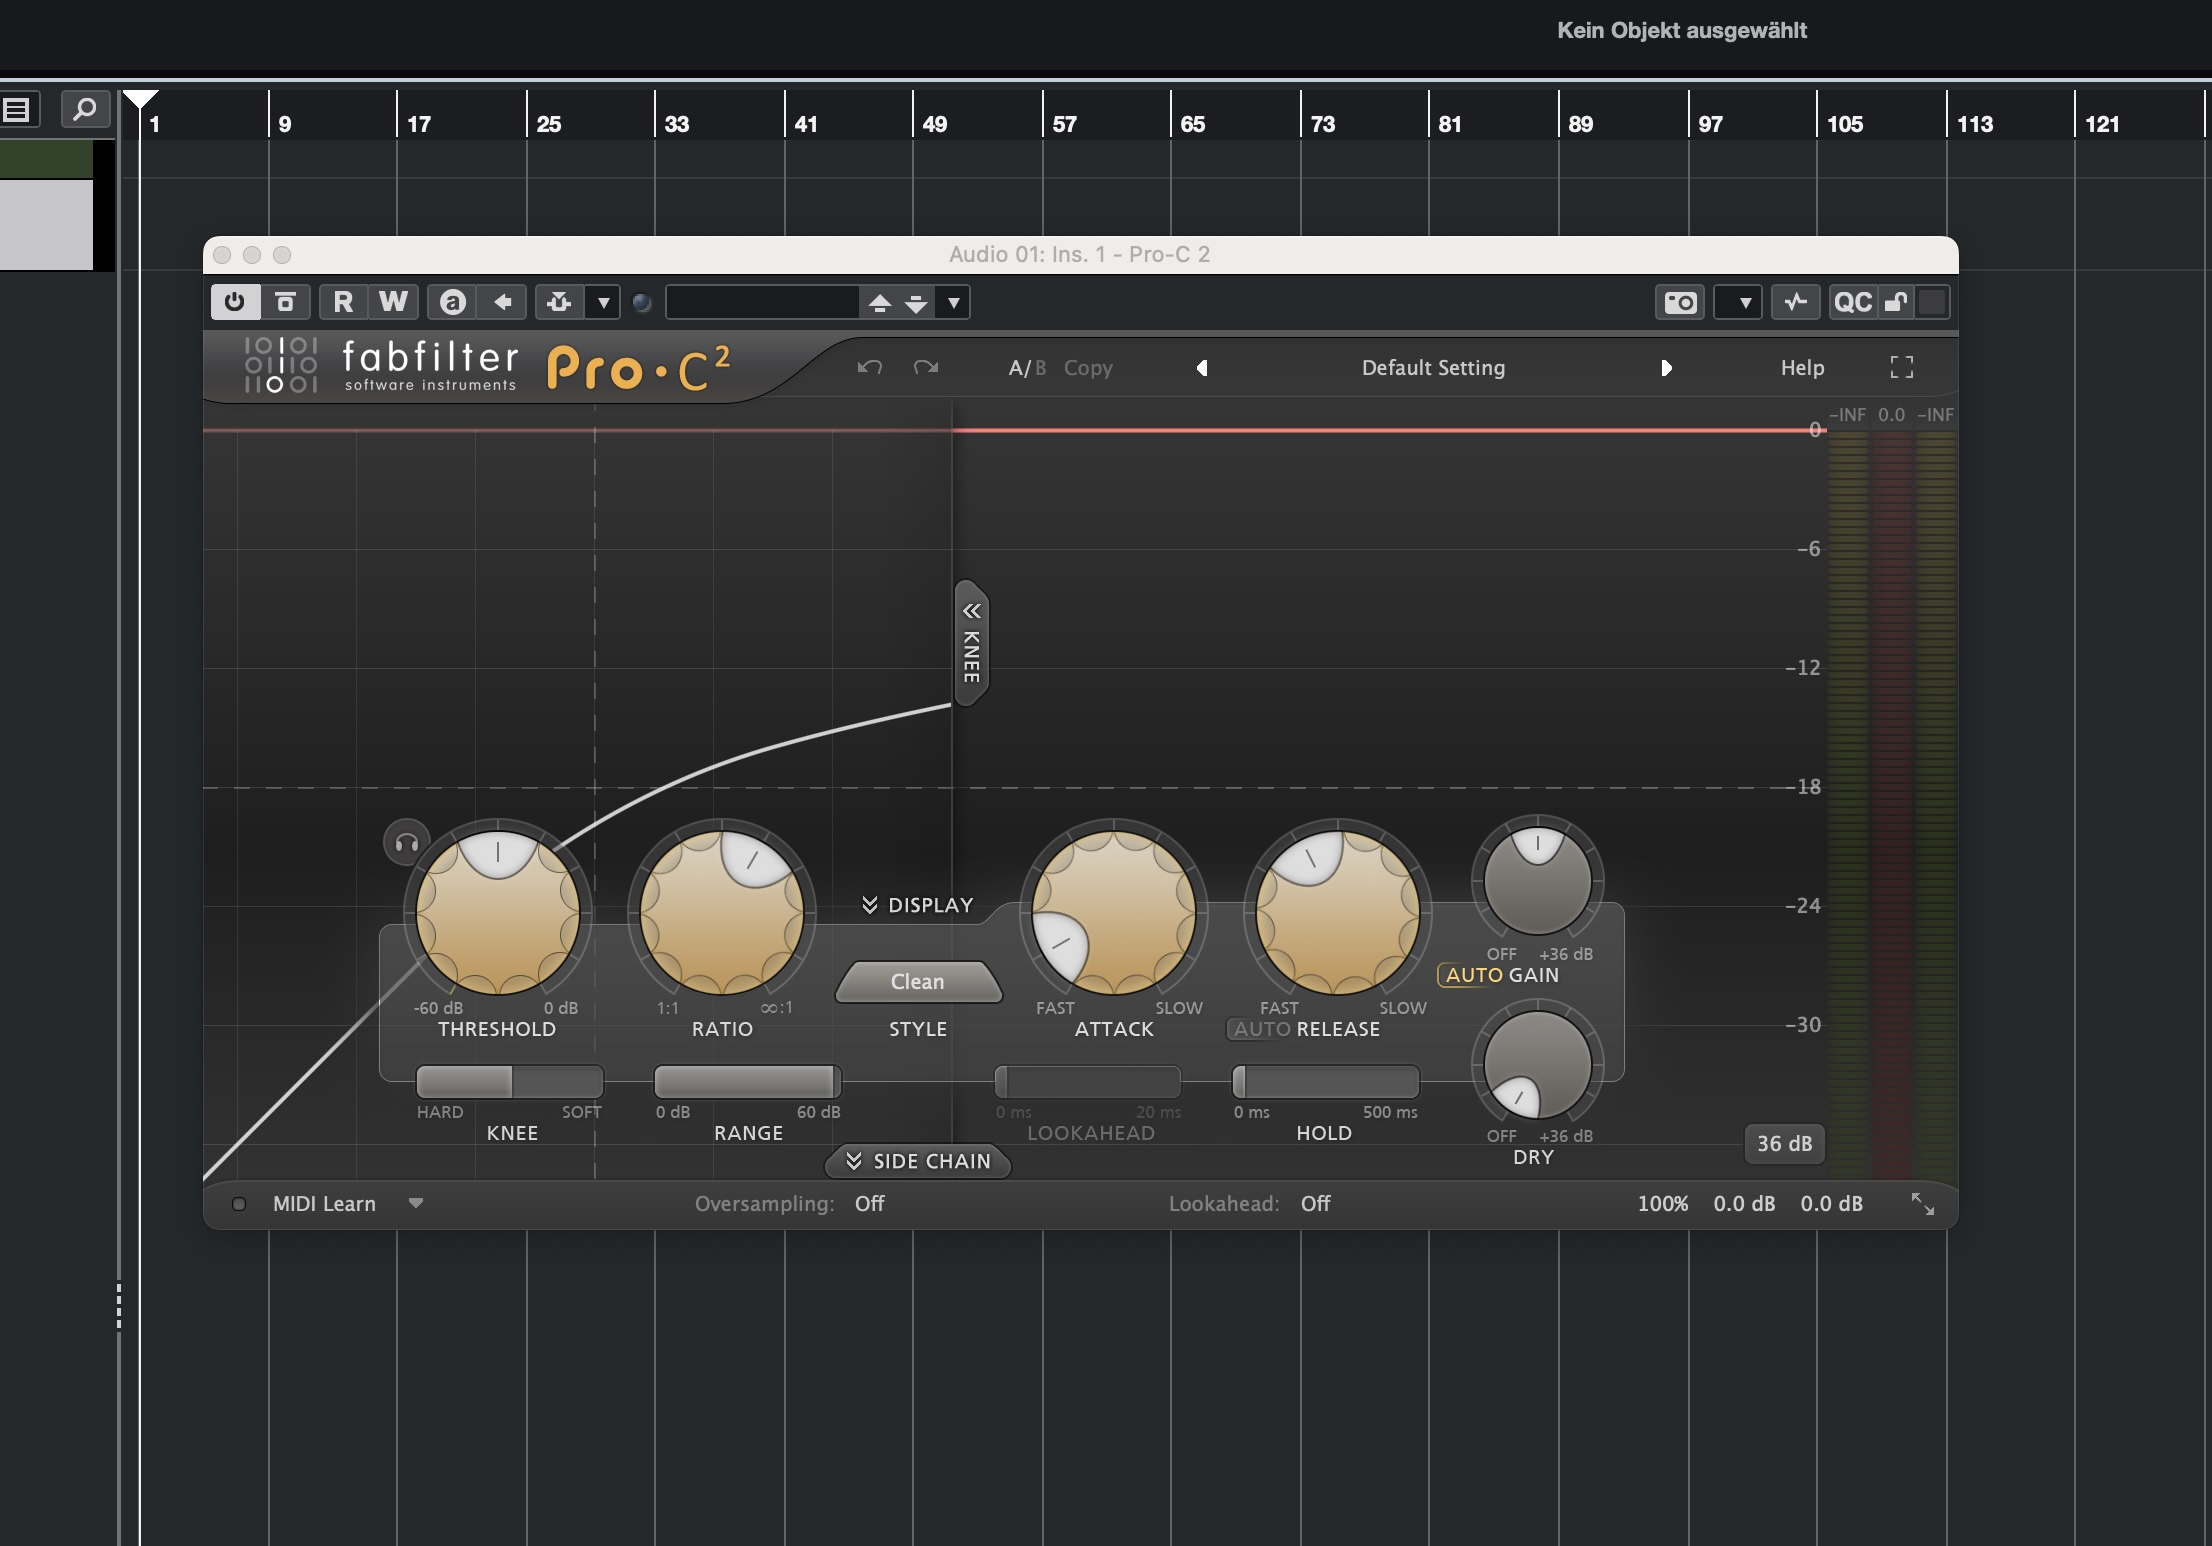Click the magnifier search icon
The width and height of the screenshot is (2212, 1546).
click(85, 109)
